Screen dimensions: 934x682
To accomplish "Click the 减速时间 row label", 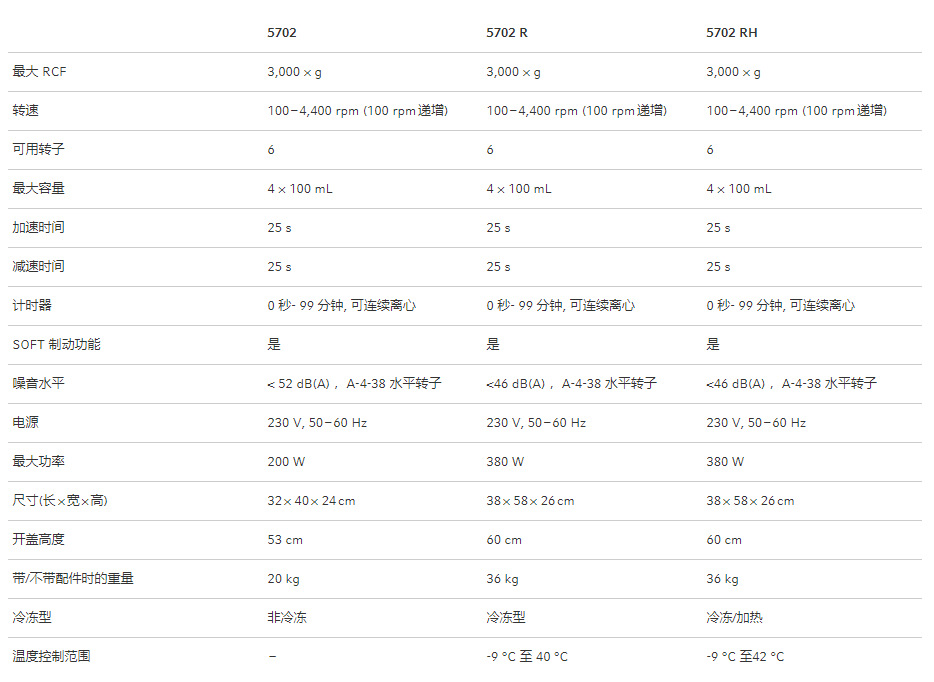I will click(x=39, y=267).
